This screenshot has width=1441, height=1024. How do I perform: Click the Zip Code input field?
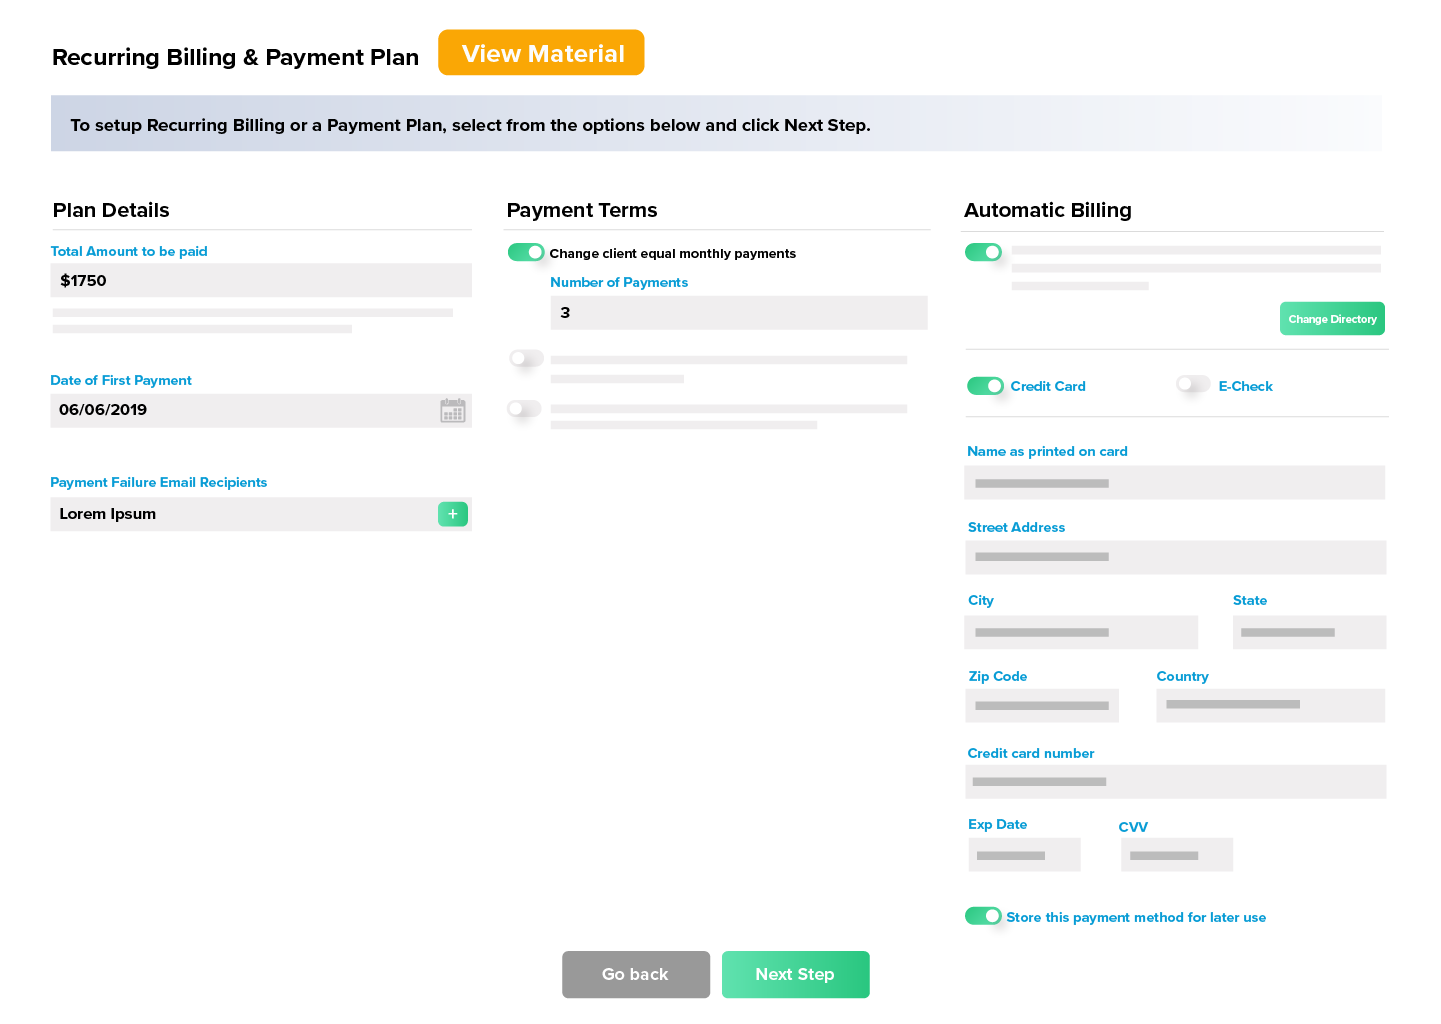click(x=1041, y=706)
